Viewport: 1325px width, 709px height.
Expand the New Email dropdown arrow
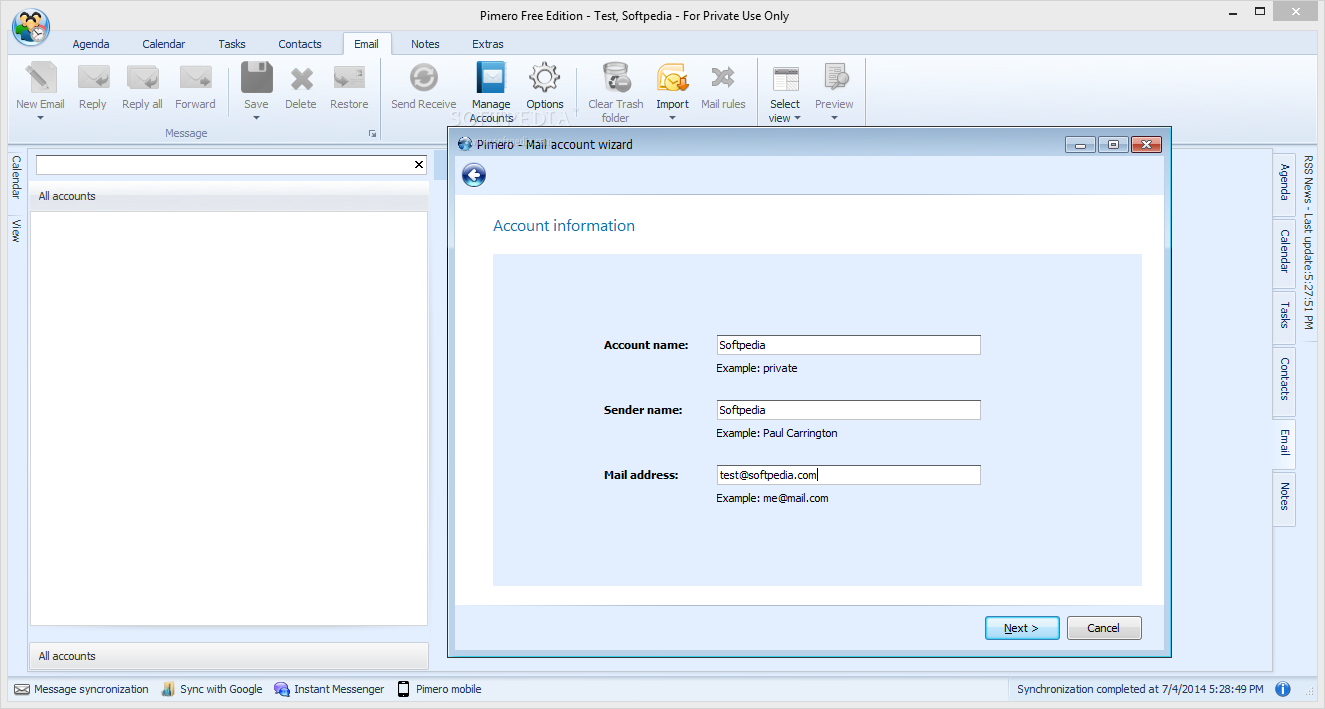41,118
